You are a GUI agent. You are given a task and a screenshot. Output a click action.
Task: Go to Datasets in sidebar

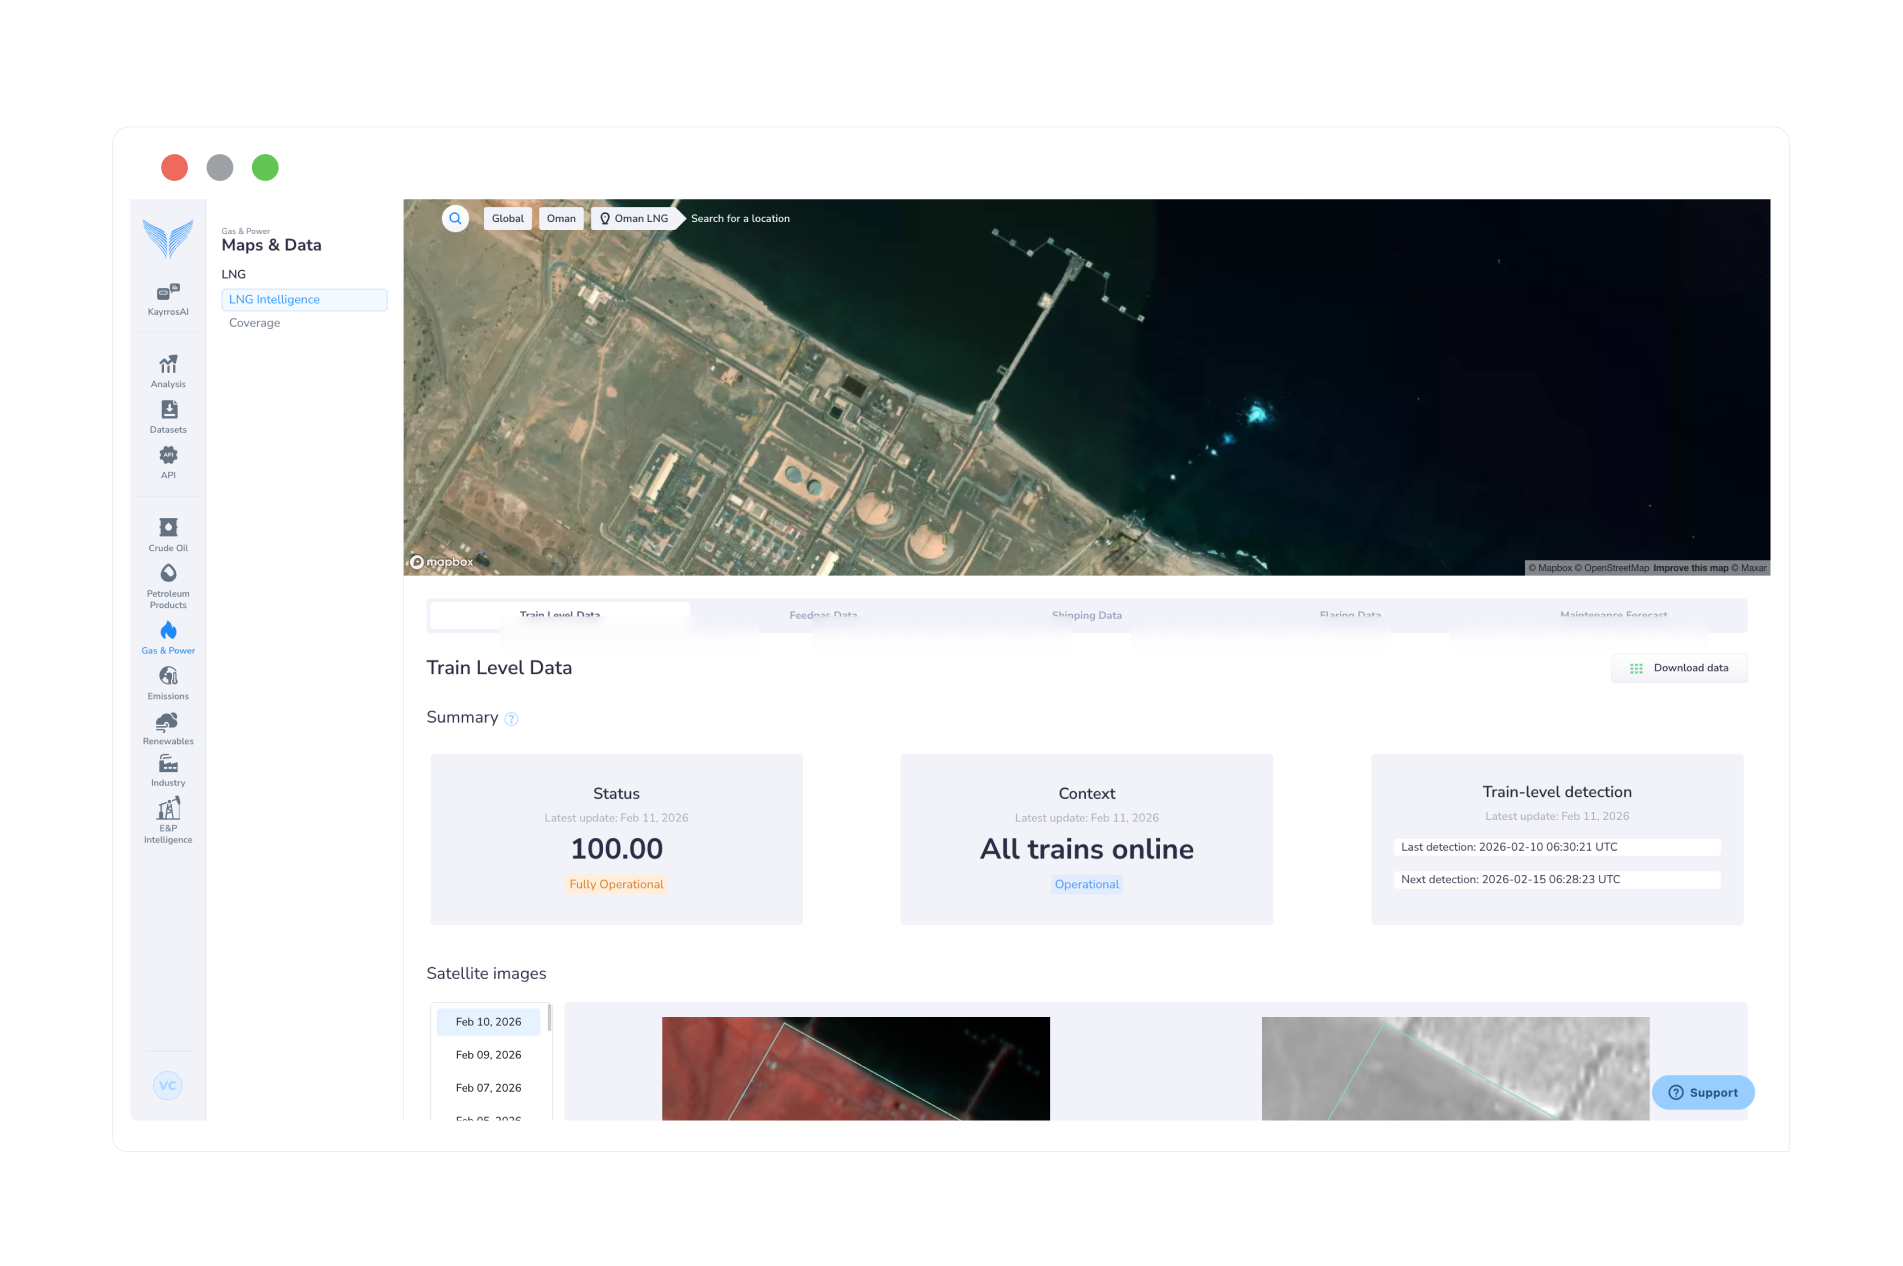point(168,411)
